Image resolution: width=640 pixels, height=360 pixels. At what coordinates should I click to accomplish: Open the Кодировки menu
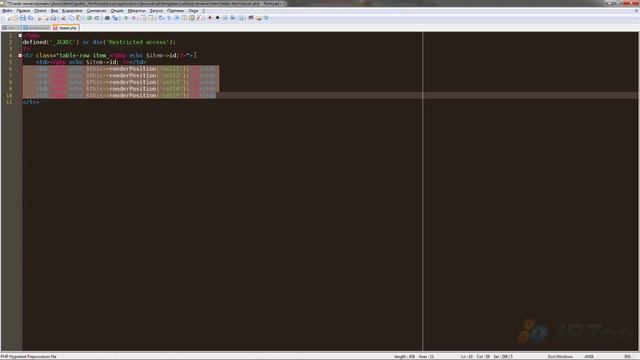pyautogui.click(x=72, y=11)
